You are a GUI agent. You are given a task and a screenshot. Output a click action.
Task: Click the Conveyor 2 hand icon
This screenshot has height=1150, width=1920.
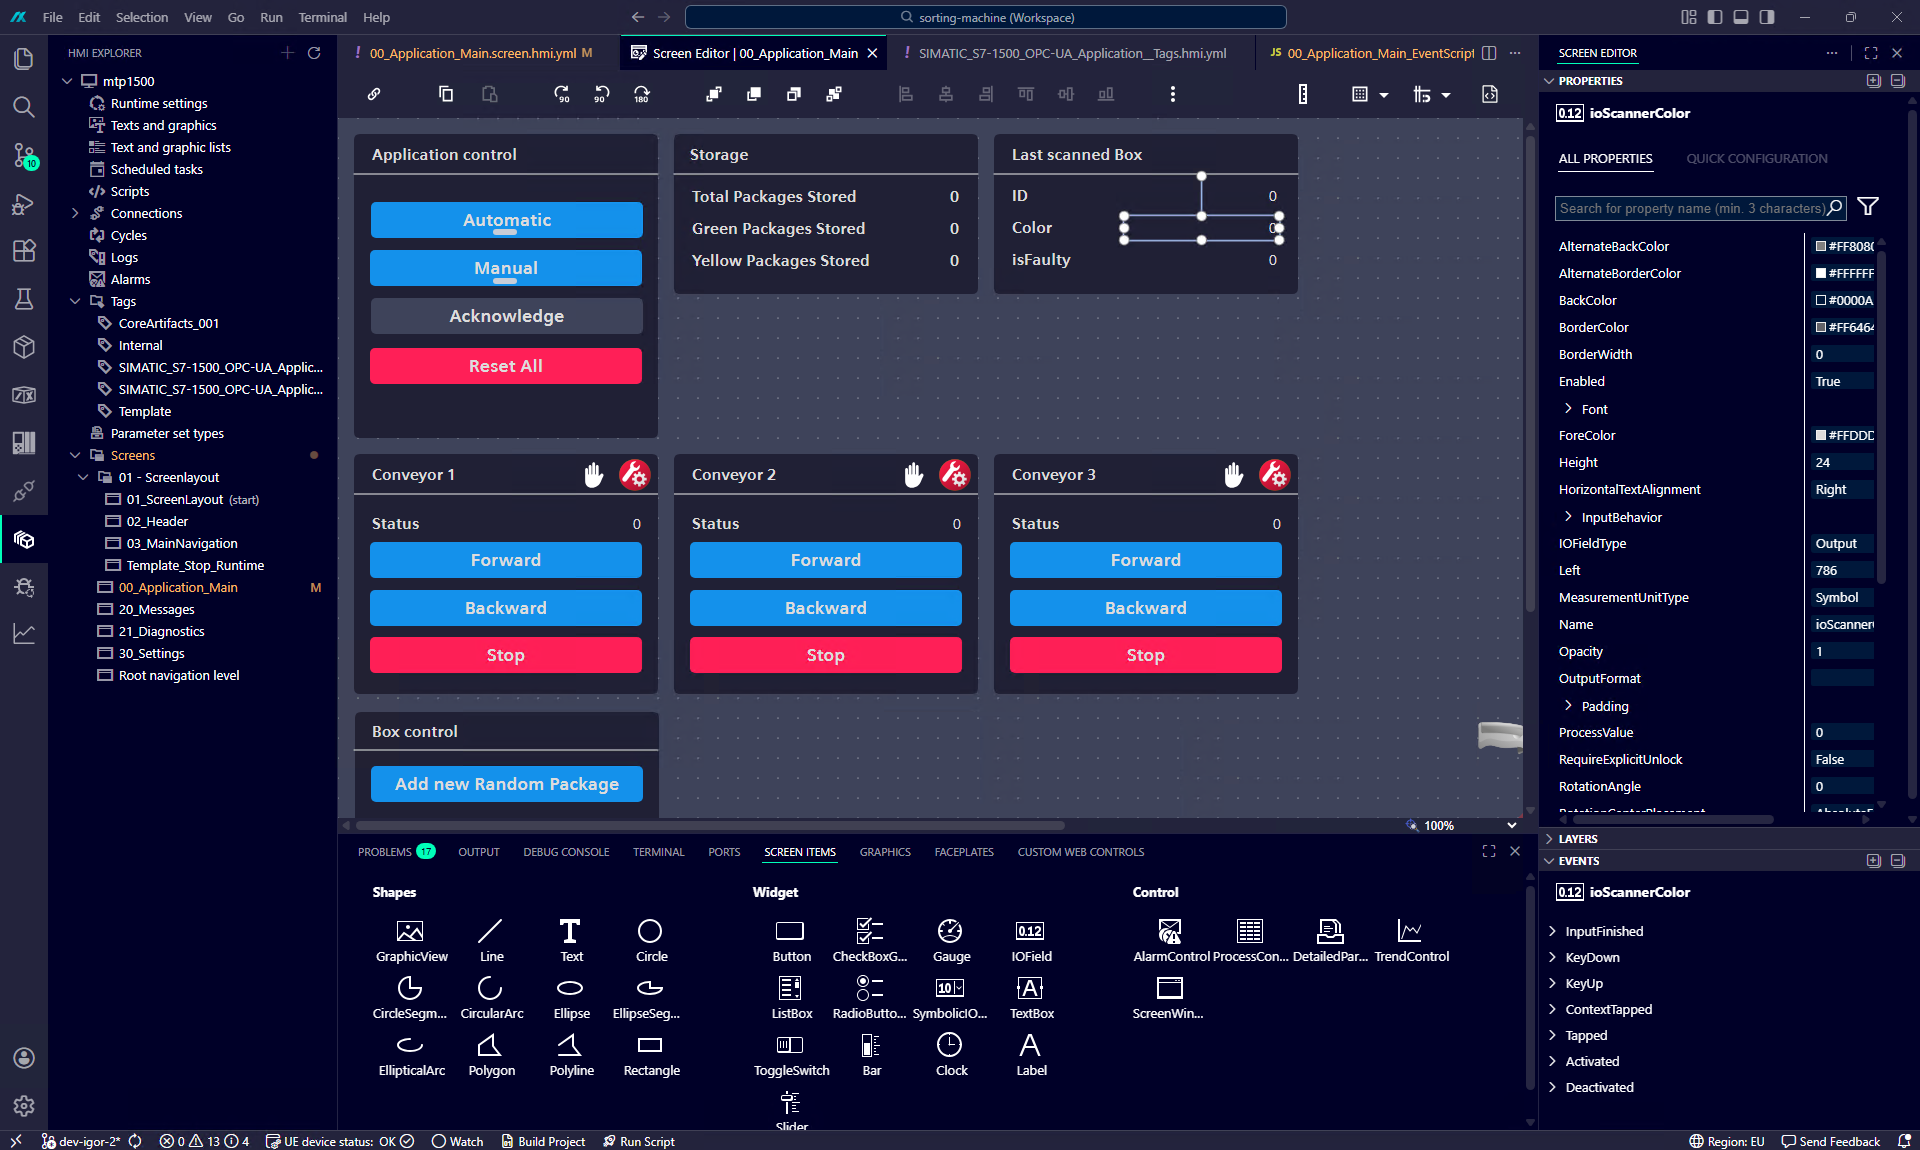[x=914, y=475]
